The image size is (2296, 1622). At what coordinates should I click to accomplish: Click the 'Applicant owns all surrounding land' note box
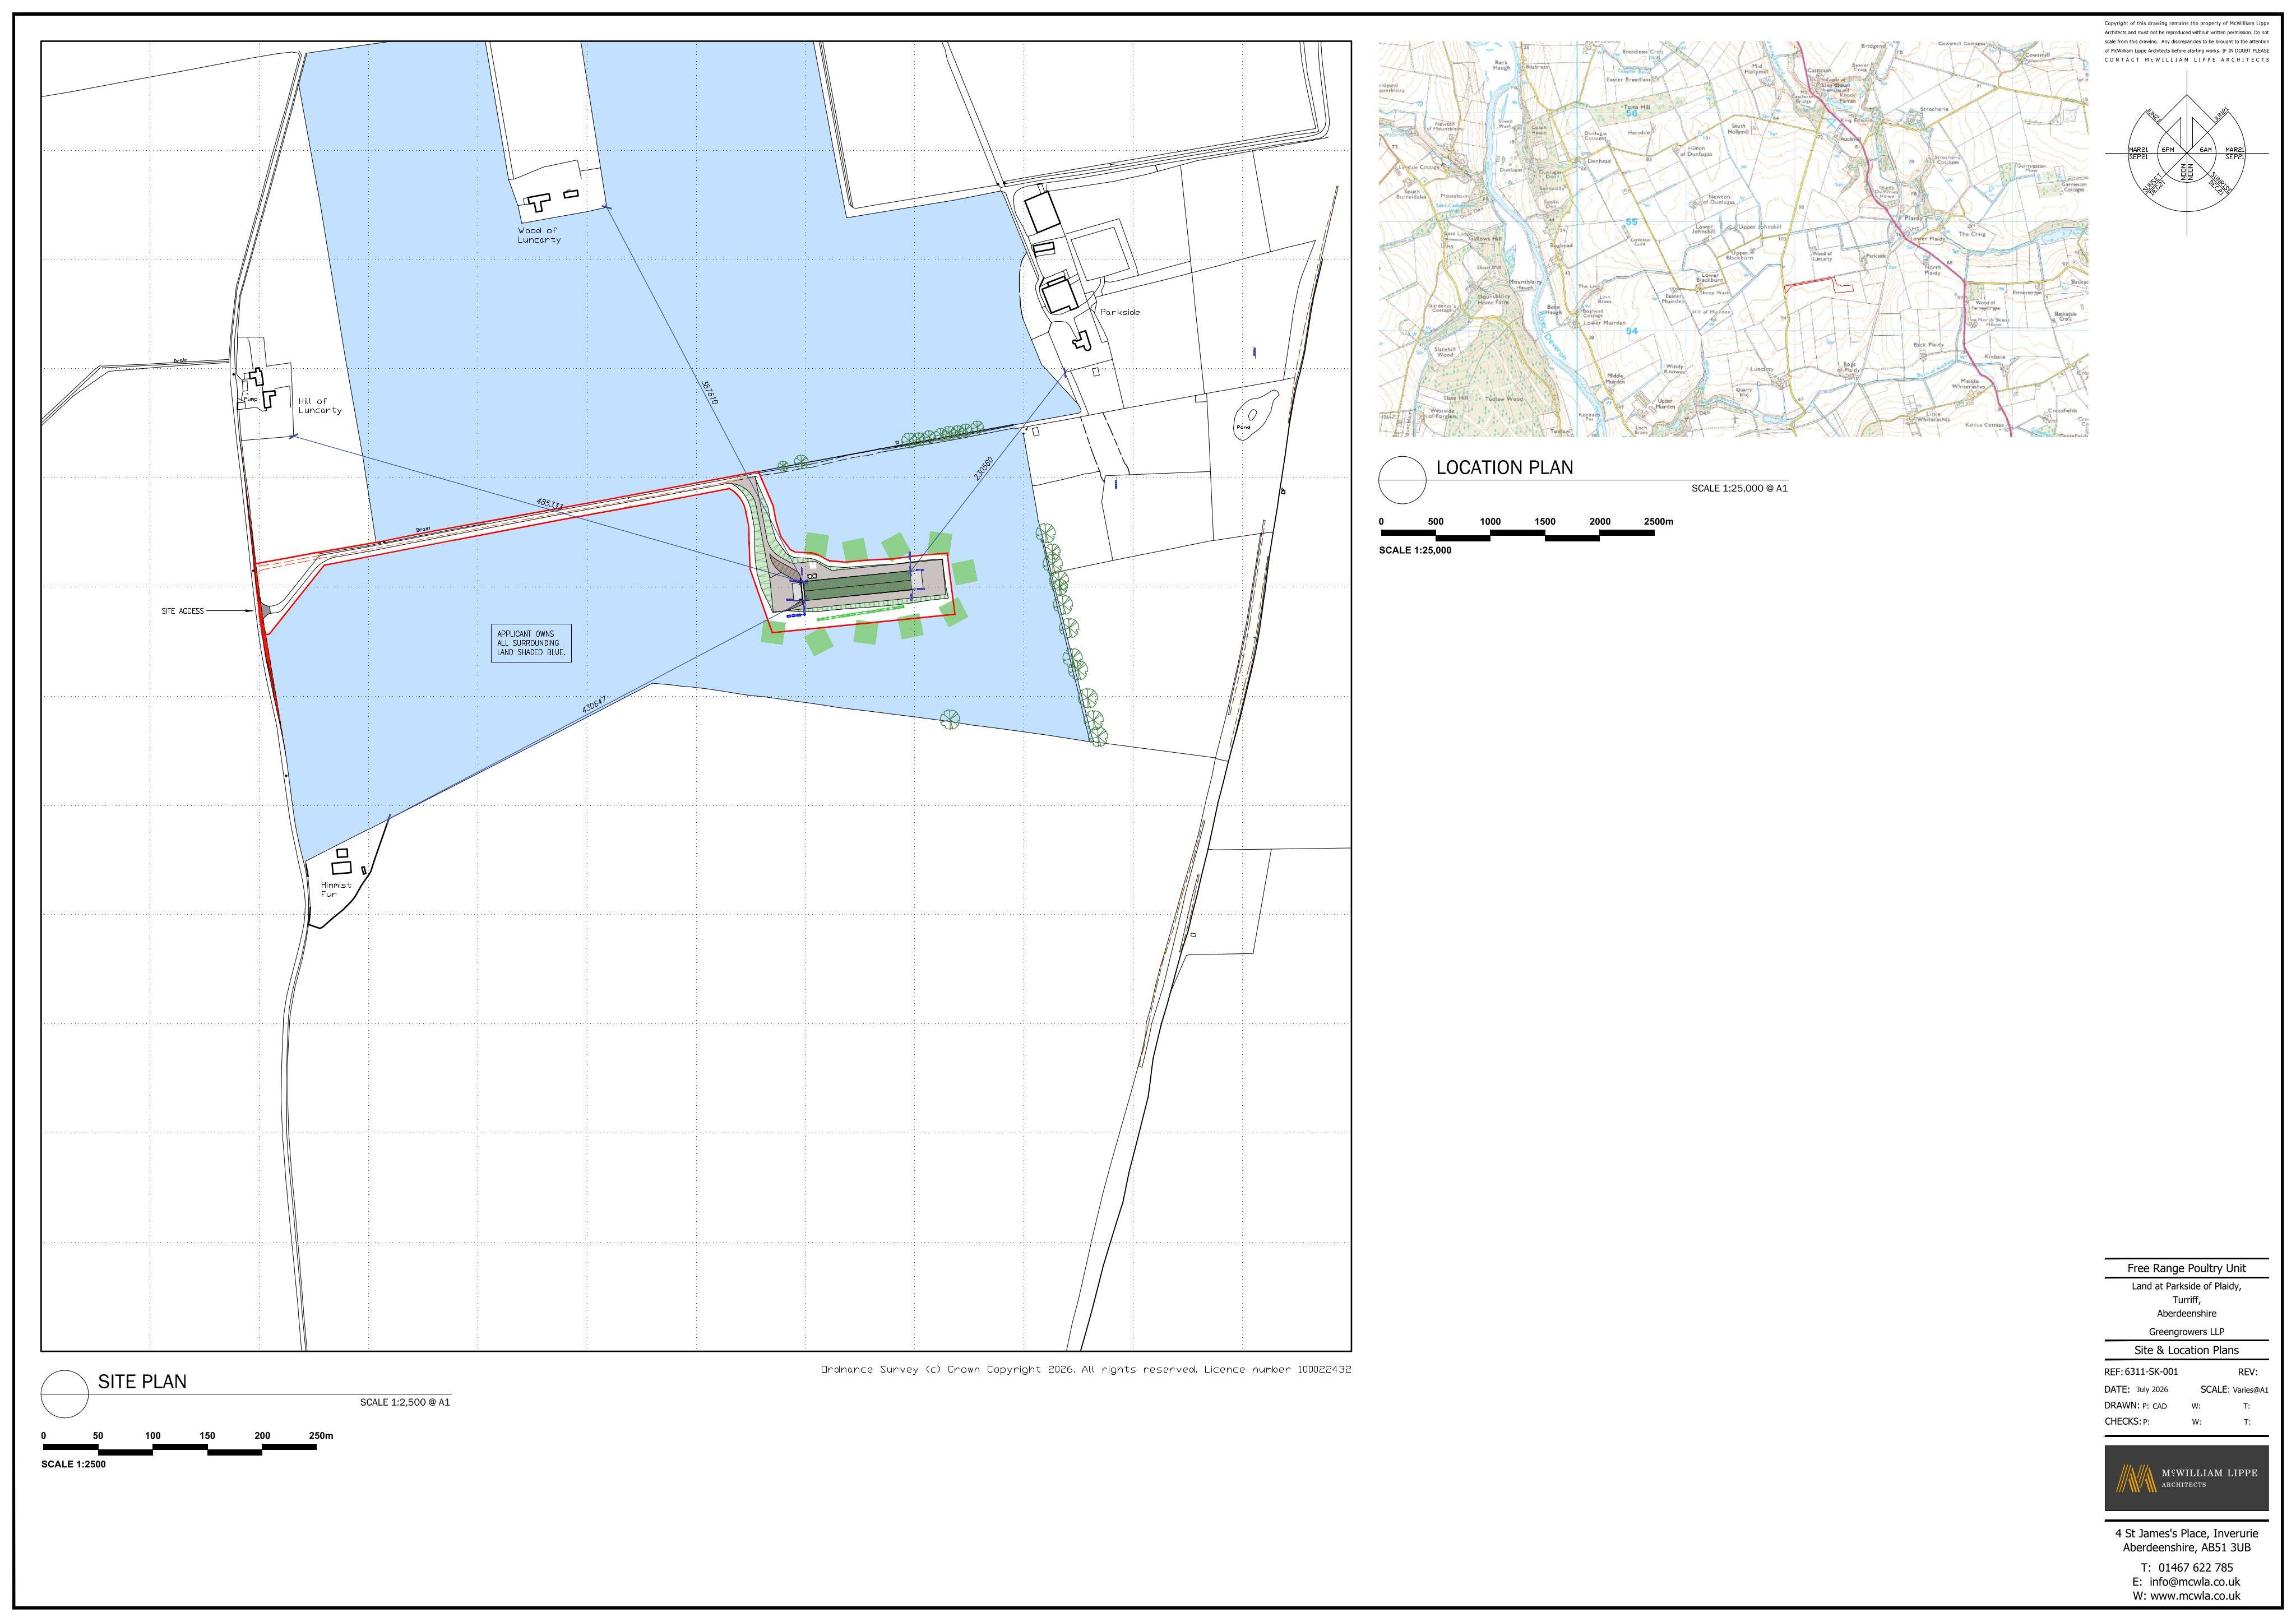point(531,643)
